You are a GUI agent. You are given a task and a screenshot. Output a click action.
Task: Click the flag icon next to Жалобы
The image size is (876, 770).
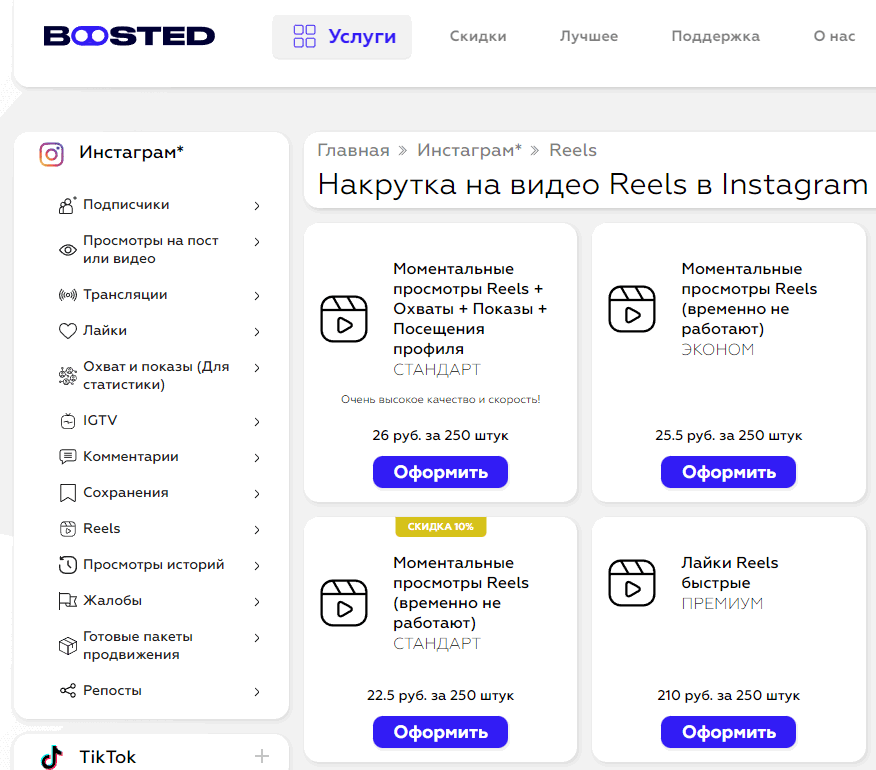[67, 601]
